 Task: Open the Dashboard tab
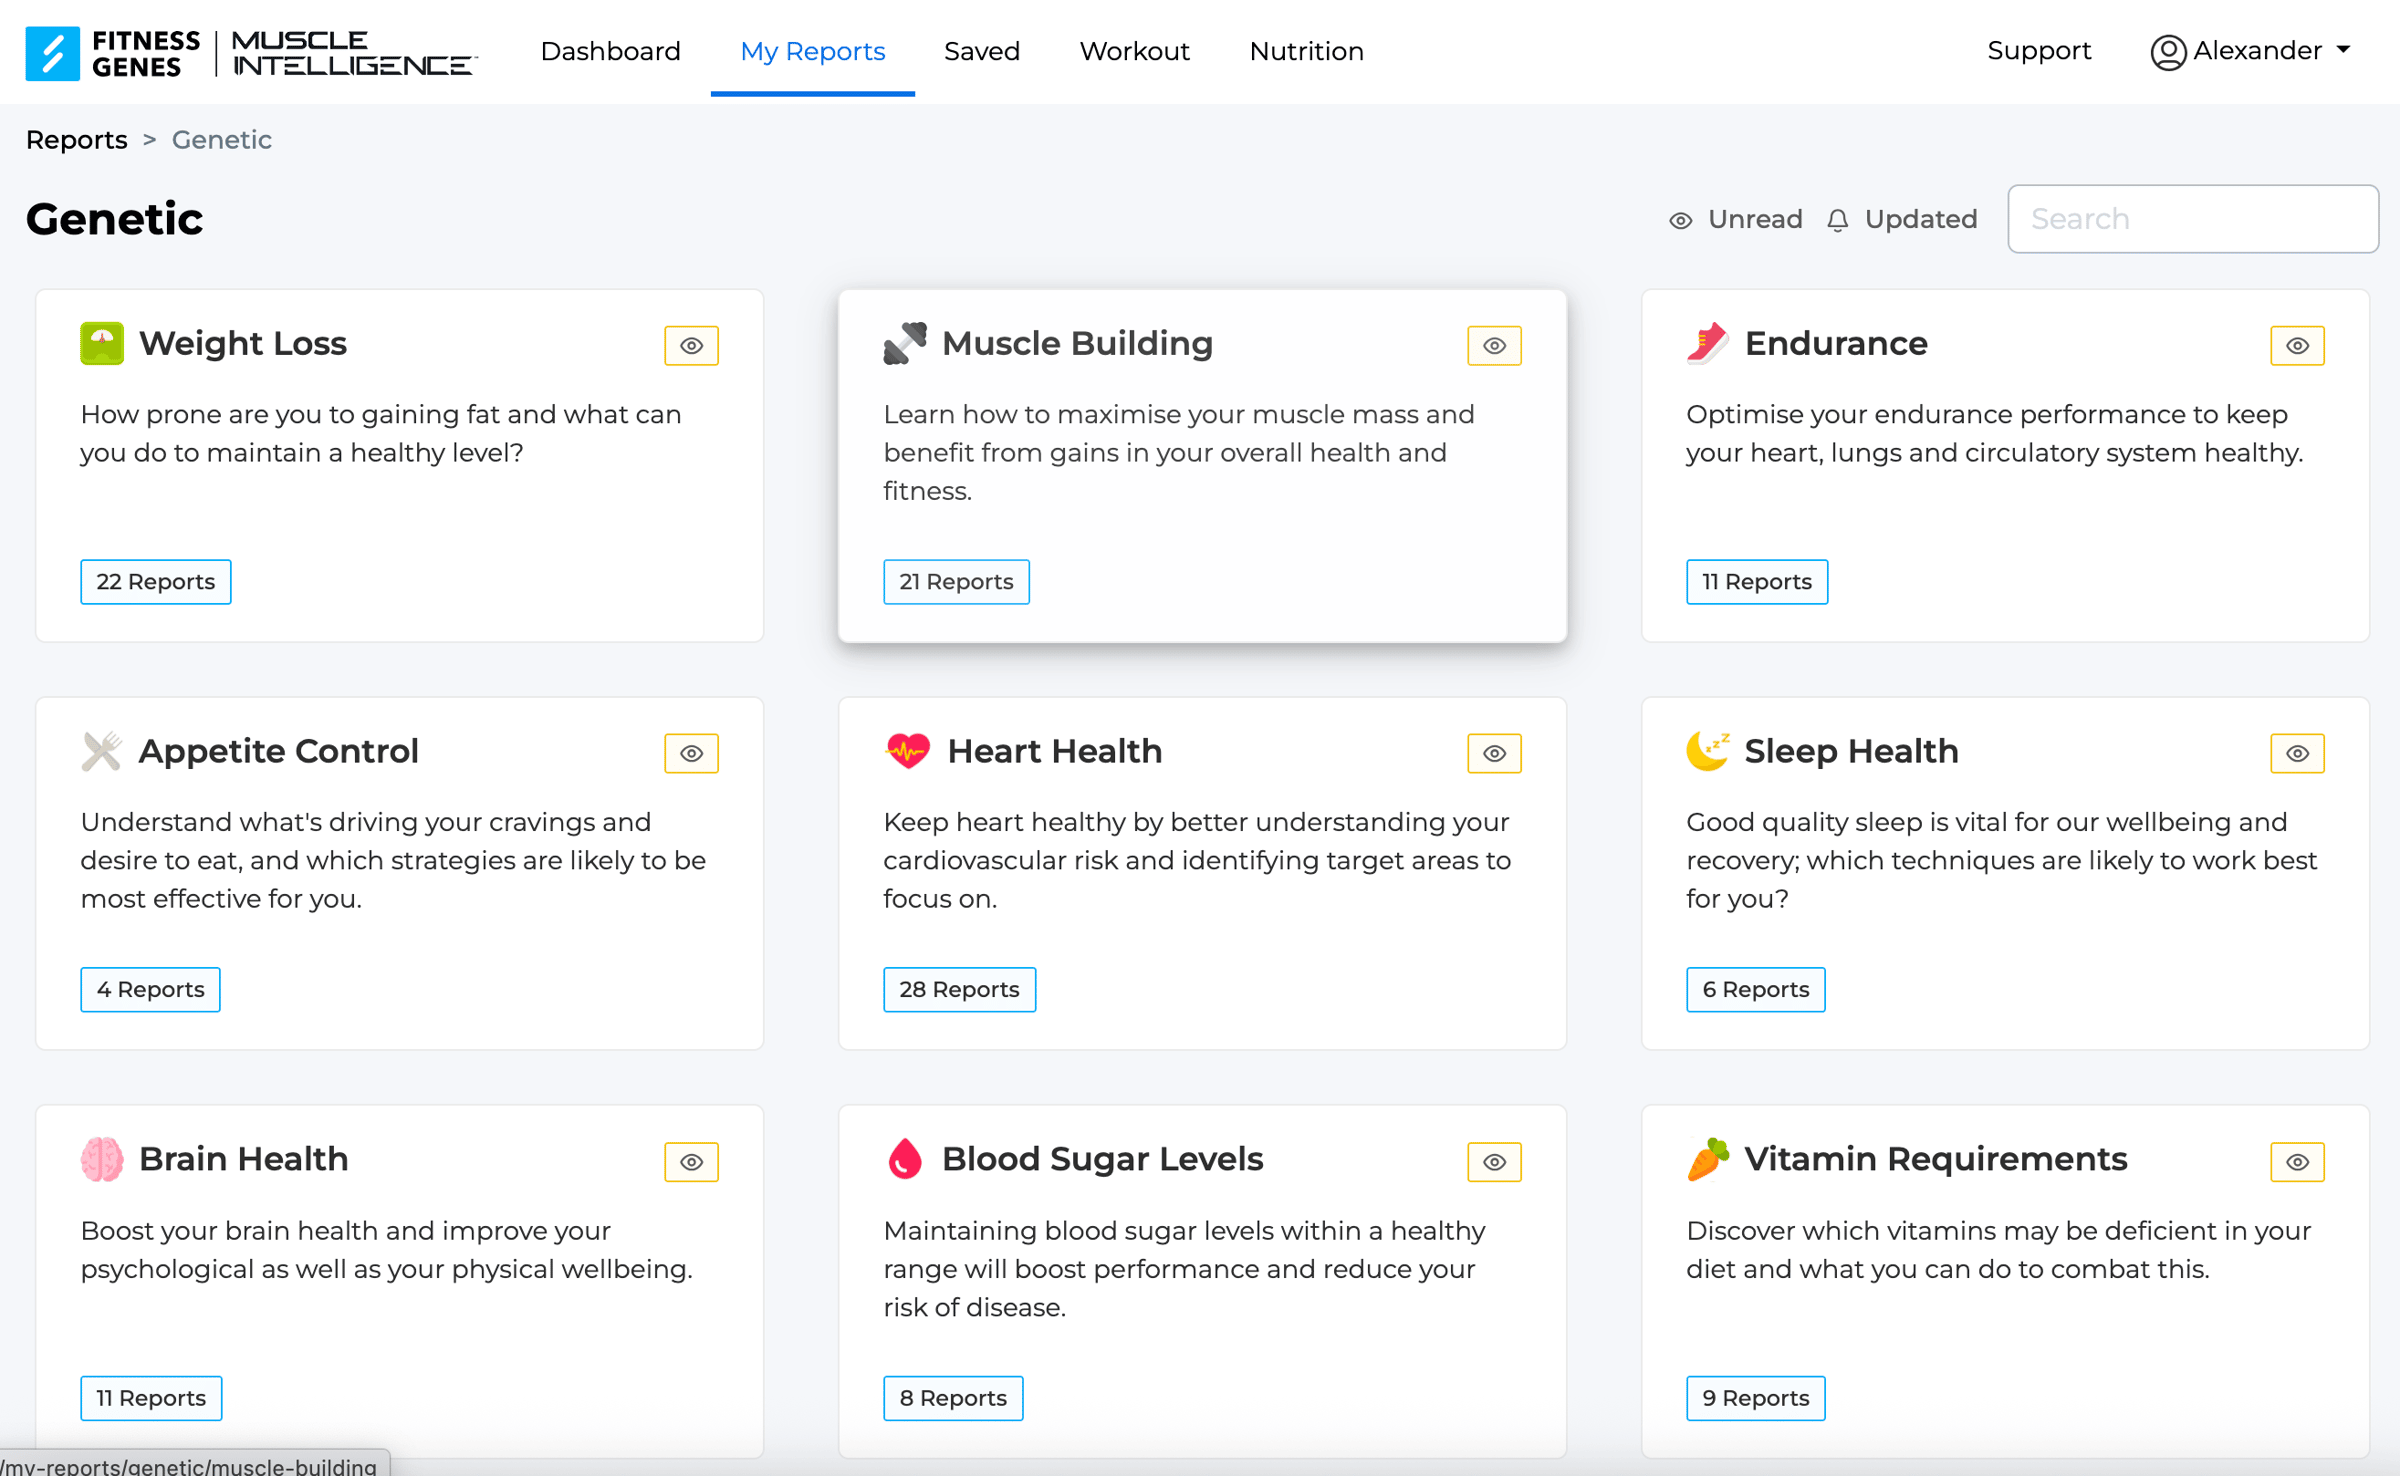point(610,51)
